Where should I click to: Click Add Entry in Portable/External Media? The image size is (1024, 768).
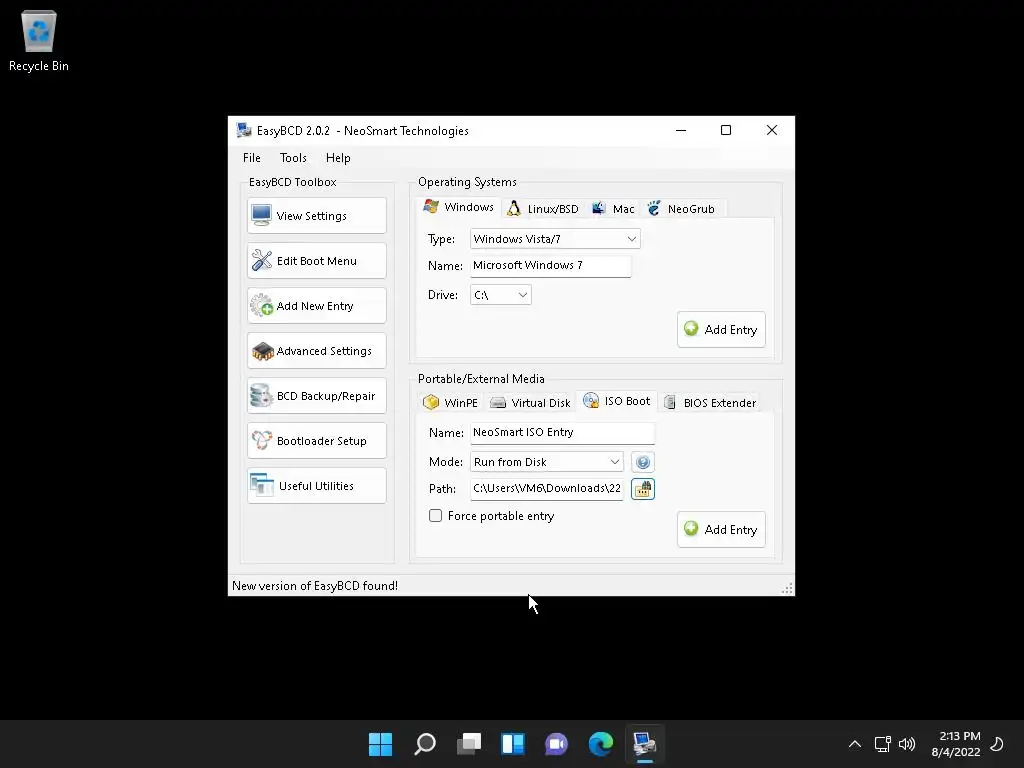click(722, 530)
